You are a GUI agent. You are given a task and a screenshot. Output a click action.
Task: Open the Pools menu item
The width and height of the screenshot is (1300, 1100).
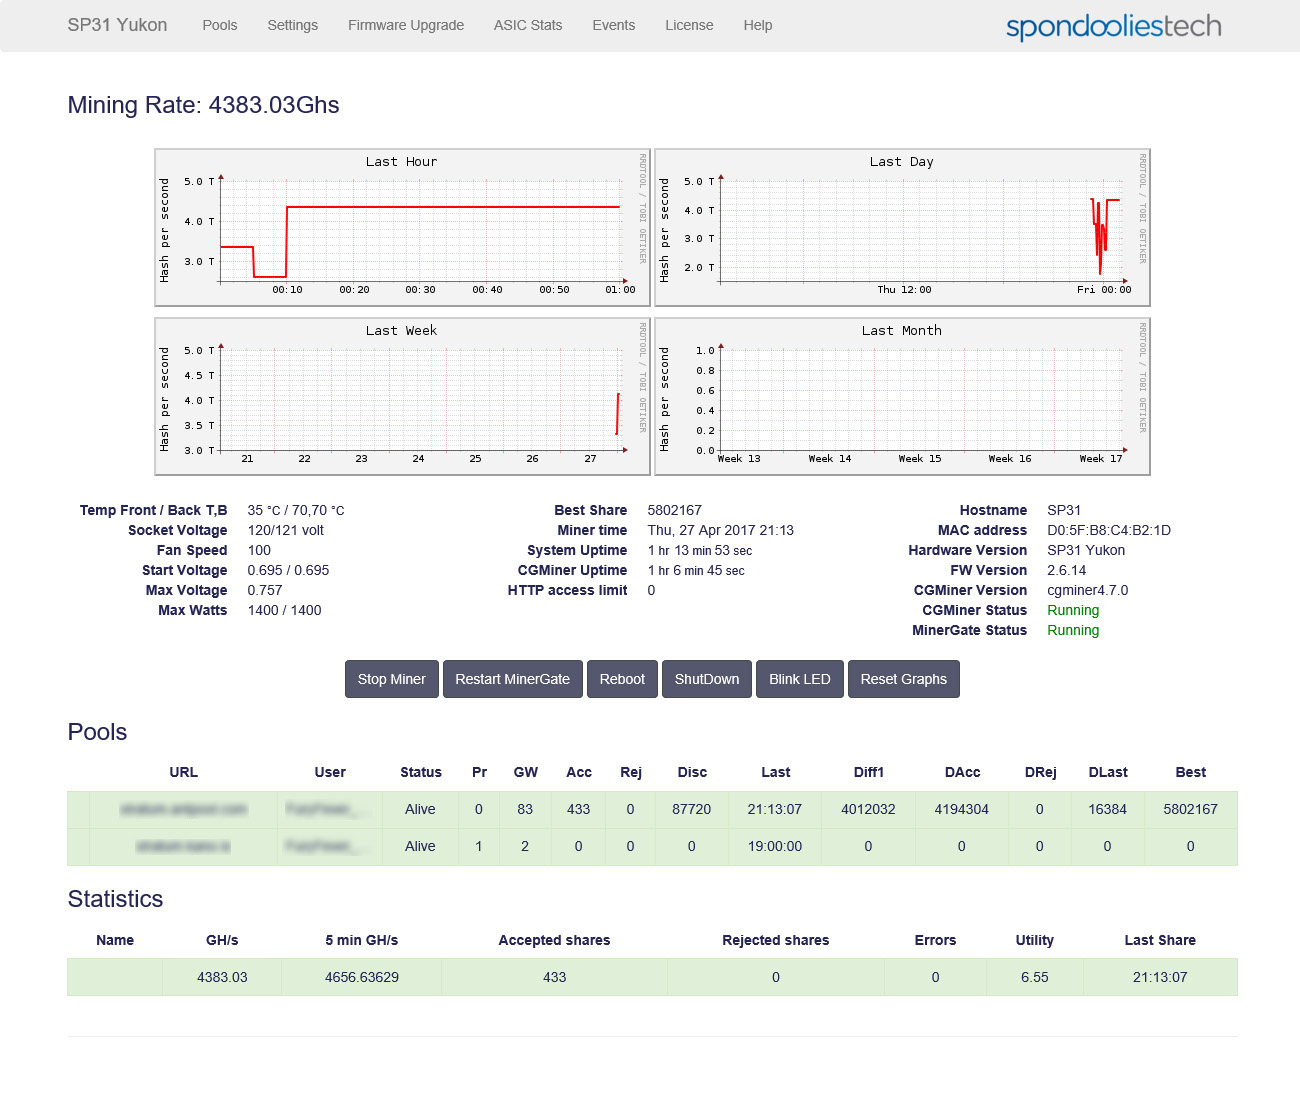click(x=219, y=25)
